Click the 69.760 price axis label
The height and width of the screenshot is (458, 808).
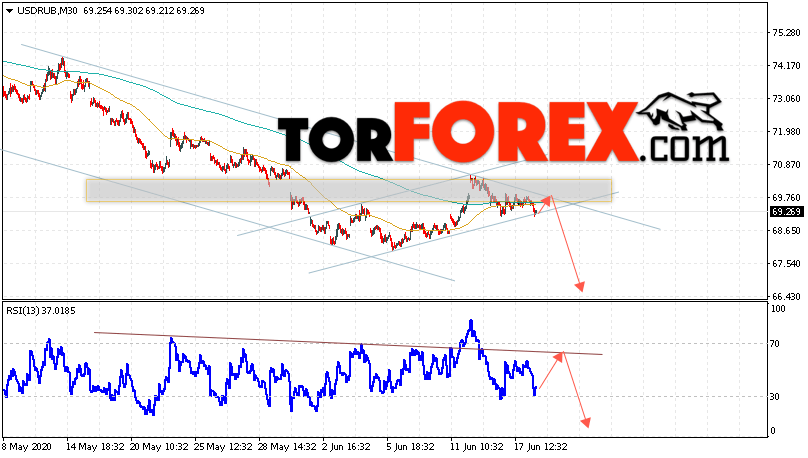click(786, 198)
